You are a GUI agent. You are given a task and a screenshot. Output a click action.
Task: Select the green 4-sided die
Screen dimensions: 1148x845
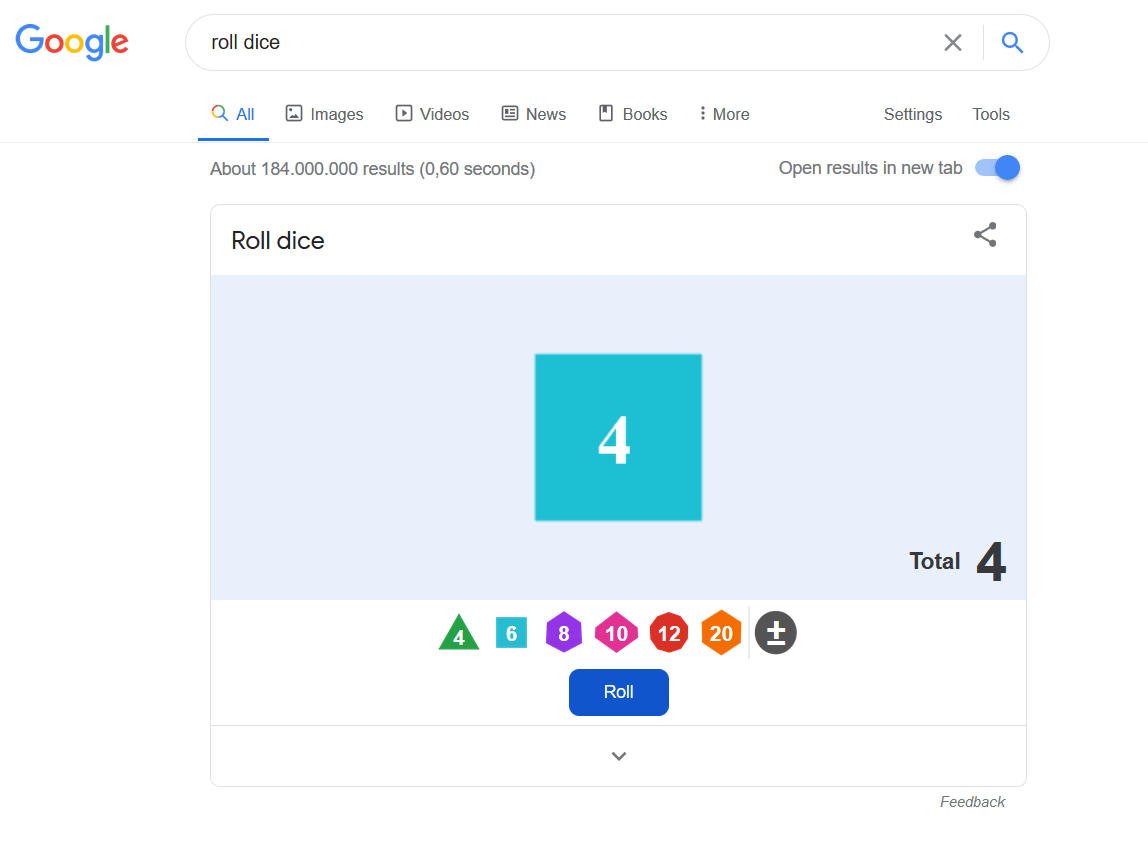point(459,634)
